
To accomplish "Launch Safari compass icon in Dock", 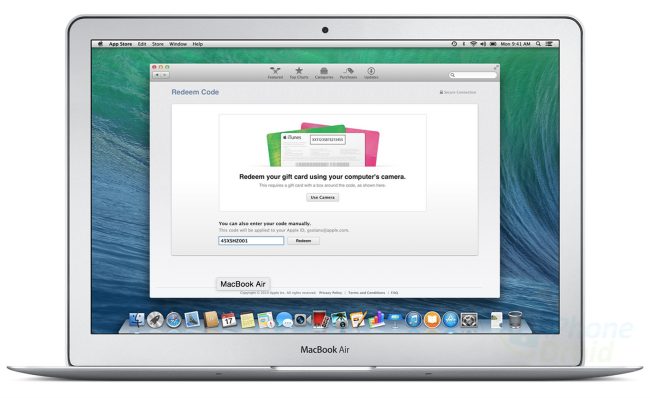I will click(x=174, y=320).
